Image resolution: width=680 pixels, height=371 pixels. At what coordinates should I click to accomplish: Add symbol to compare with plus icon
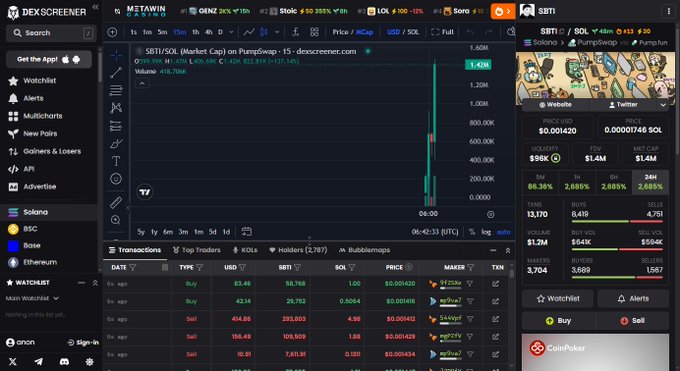[x=112, y=32]
